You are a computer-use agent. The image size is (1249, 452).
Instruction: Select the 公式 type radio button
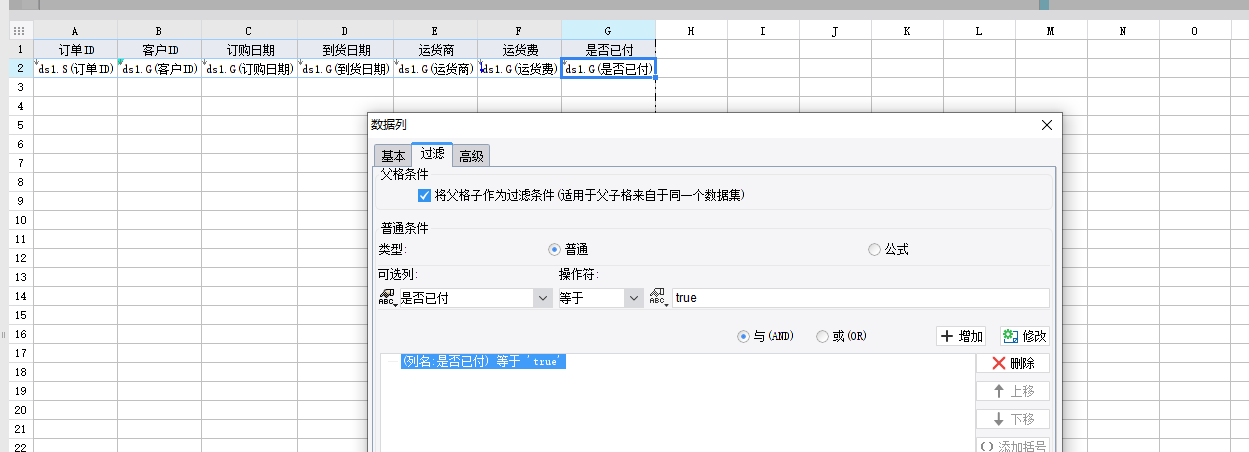(874, 249)
